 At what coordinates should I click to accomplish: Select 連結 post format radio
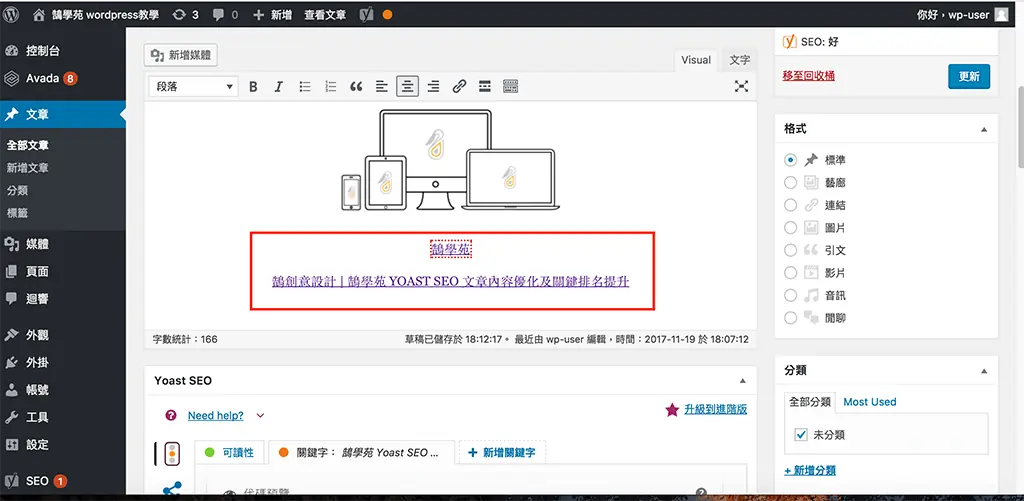coord(790,205)
